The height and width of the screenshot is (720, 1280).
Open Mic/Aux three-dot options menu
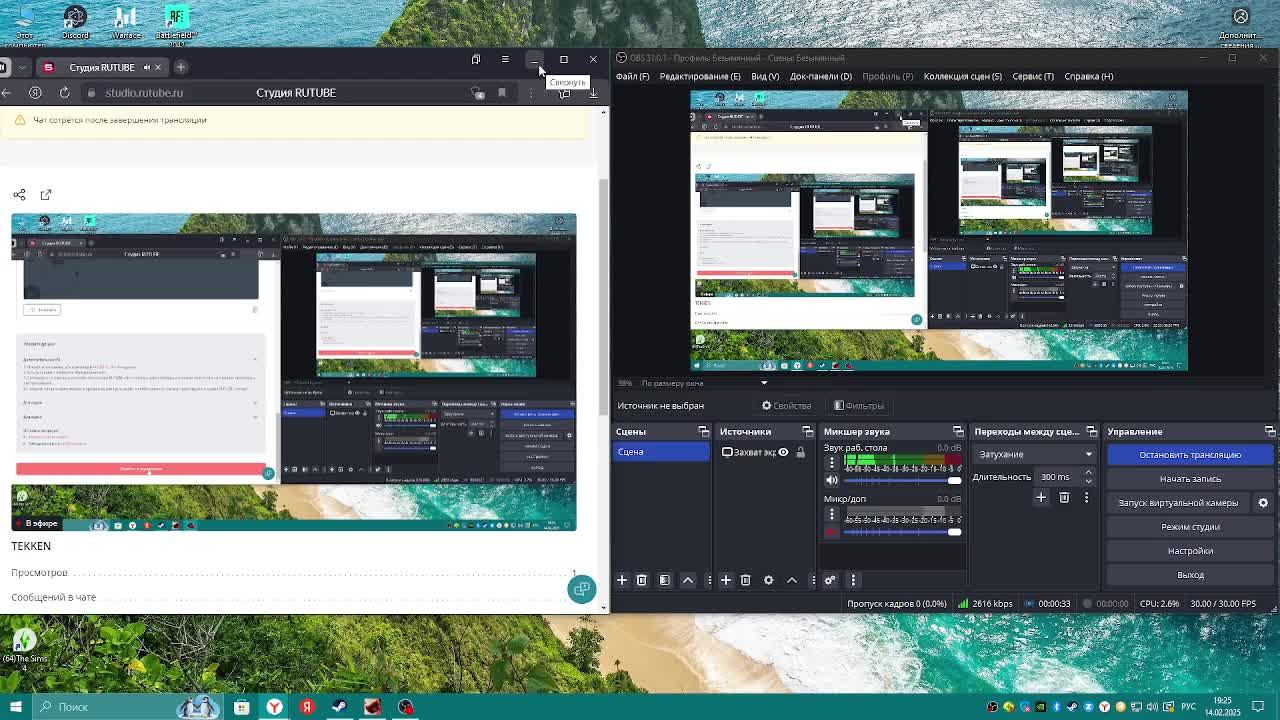(831, 514)
